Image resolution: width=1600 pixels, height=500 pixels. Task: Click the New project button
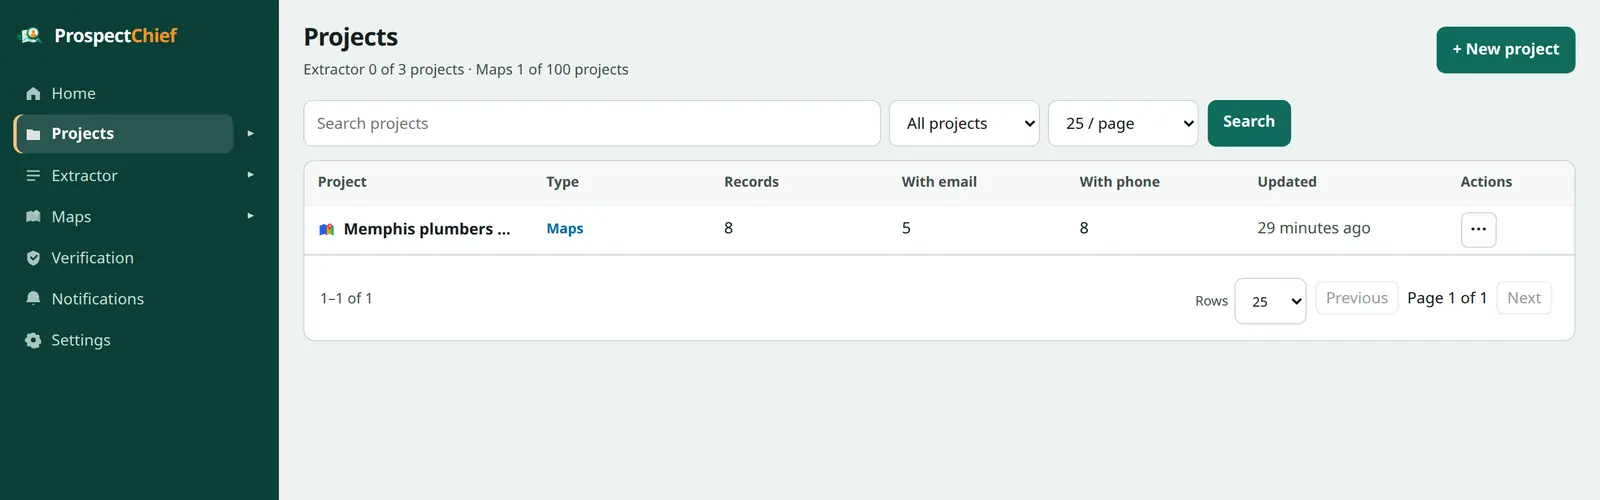[x=1506, y=50]
